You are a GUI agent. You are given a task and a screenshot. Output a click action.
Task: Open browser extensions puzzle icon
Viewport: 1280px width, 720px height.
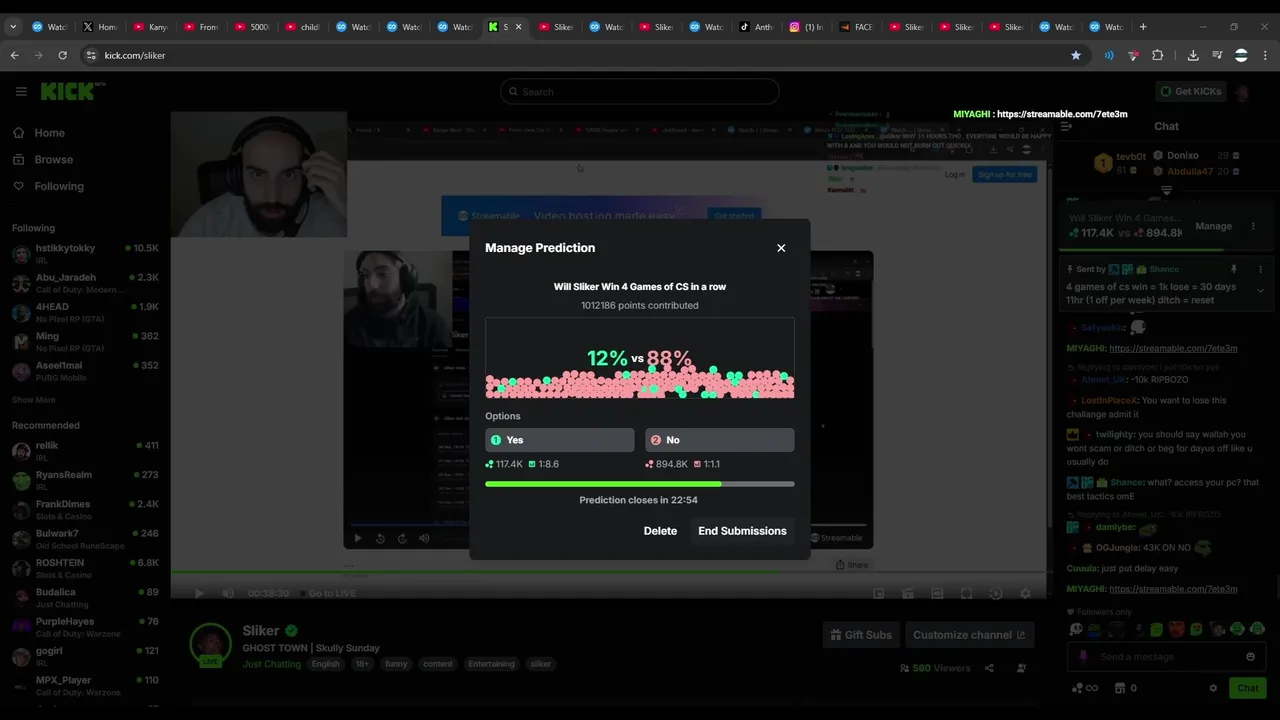[1158, 55]
